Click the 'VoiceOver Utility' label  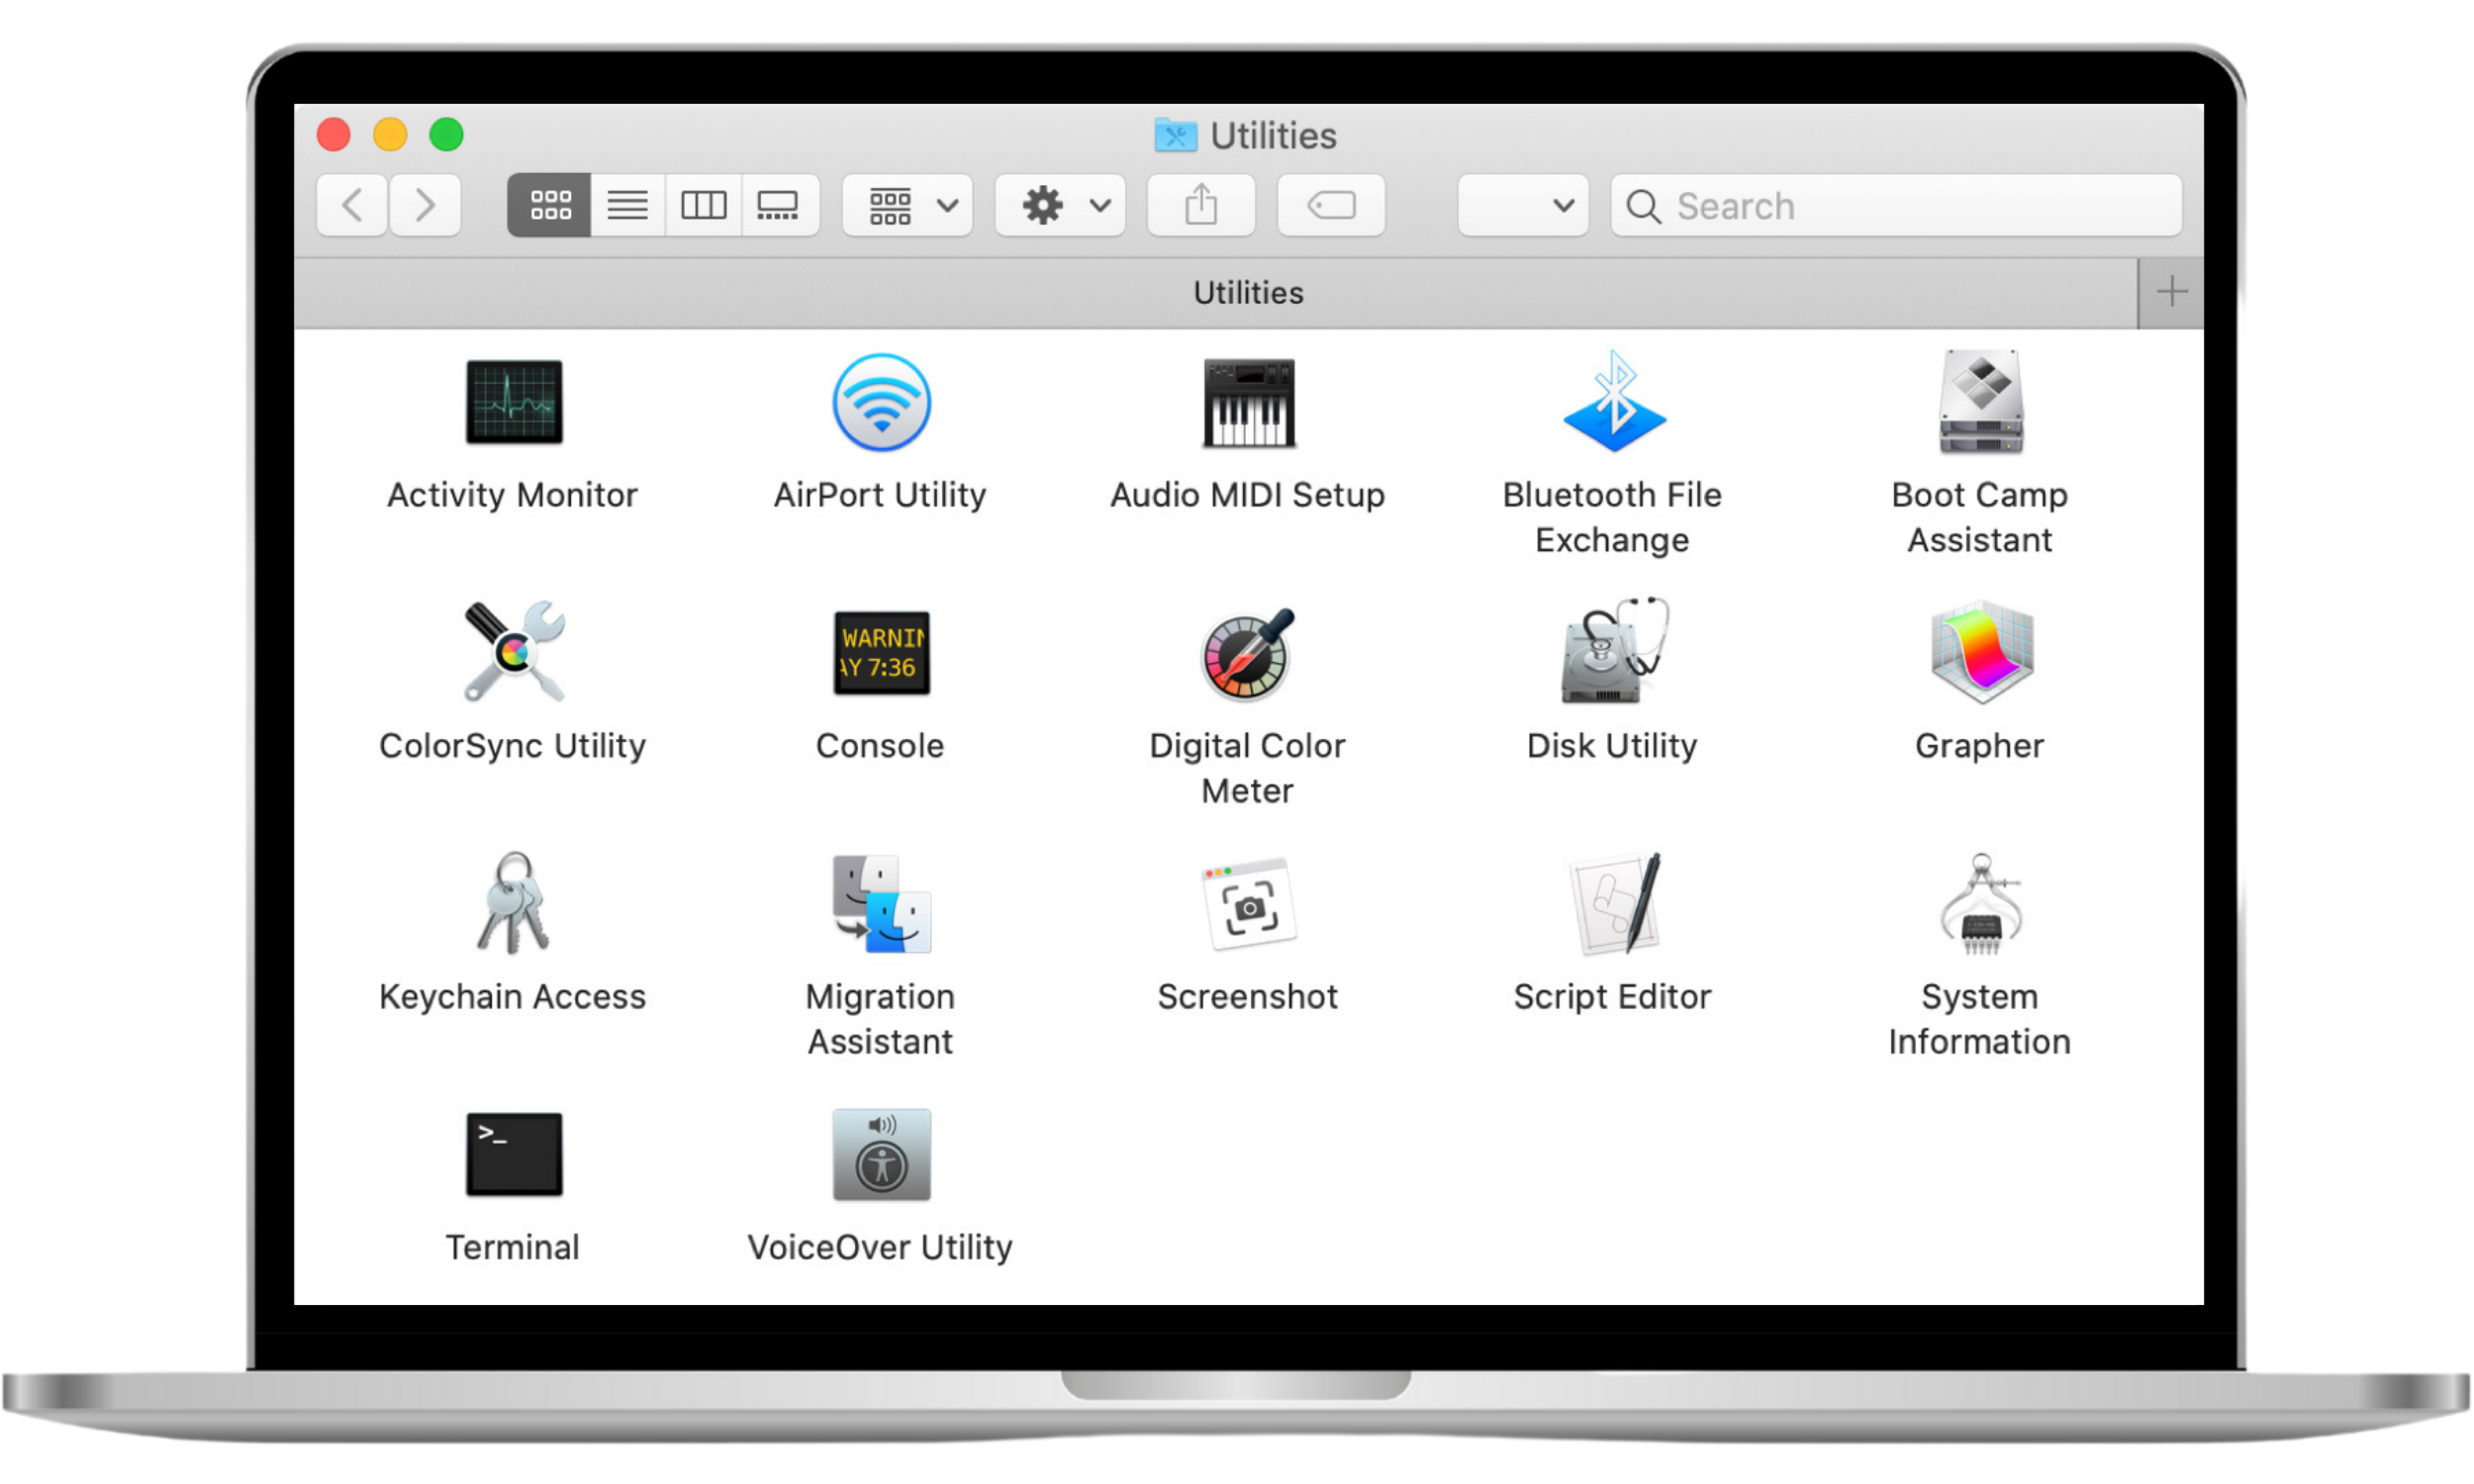[x=880, y=1248]
